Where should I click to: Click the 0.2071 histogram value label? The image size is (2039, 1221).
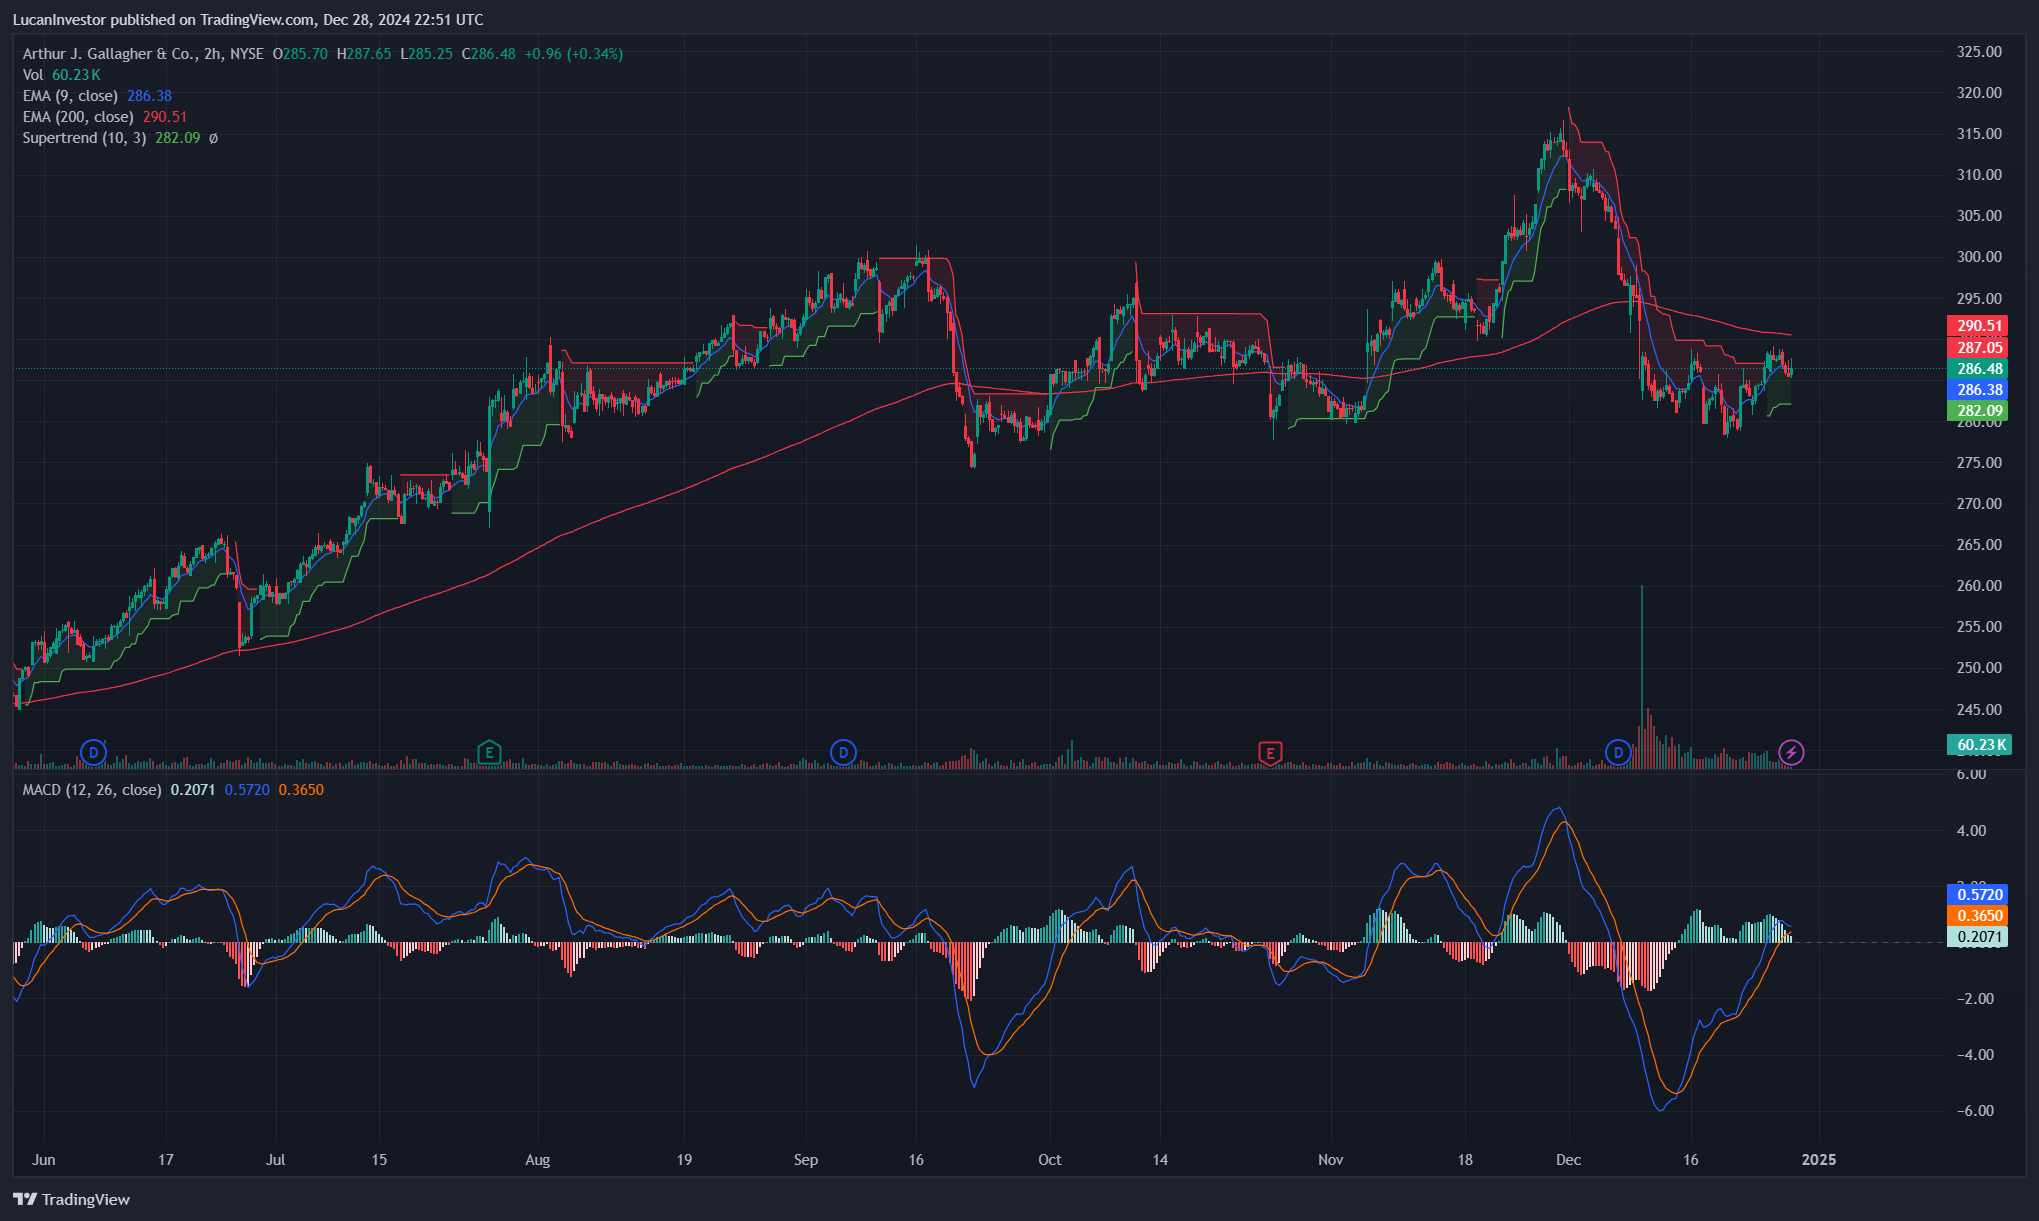[1978, 937]
